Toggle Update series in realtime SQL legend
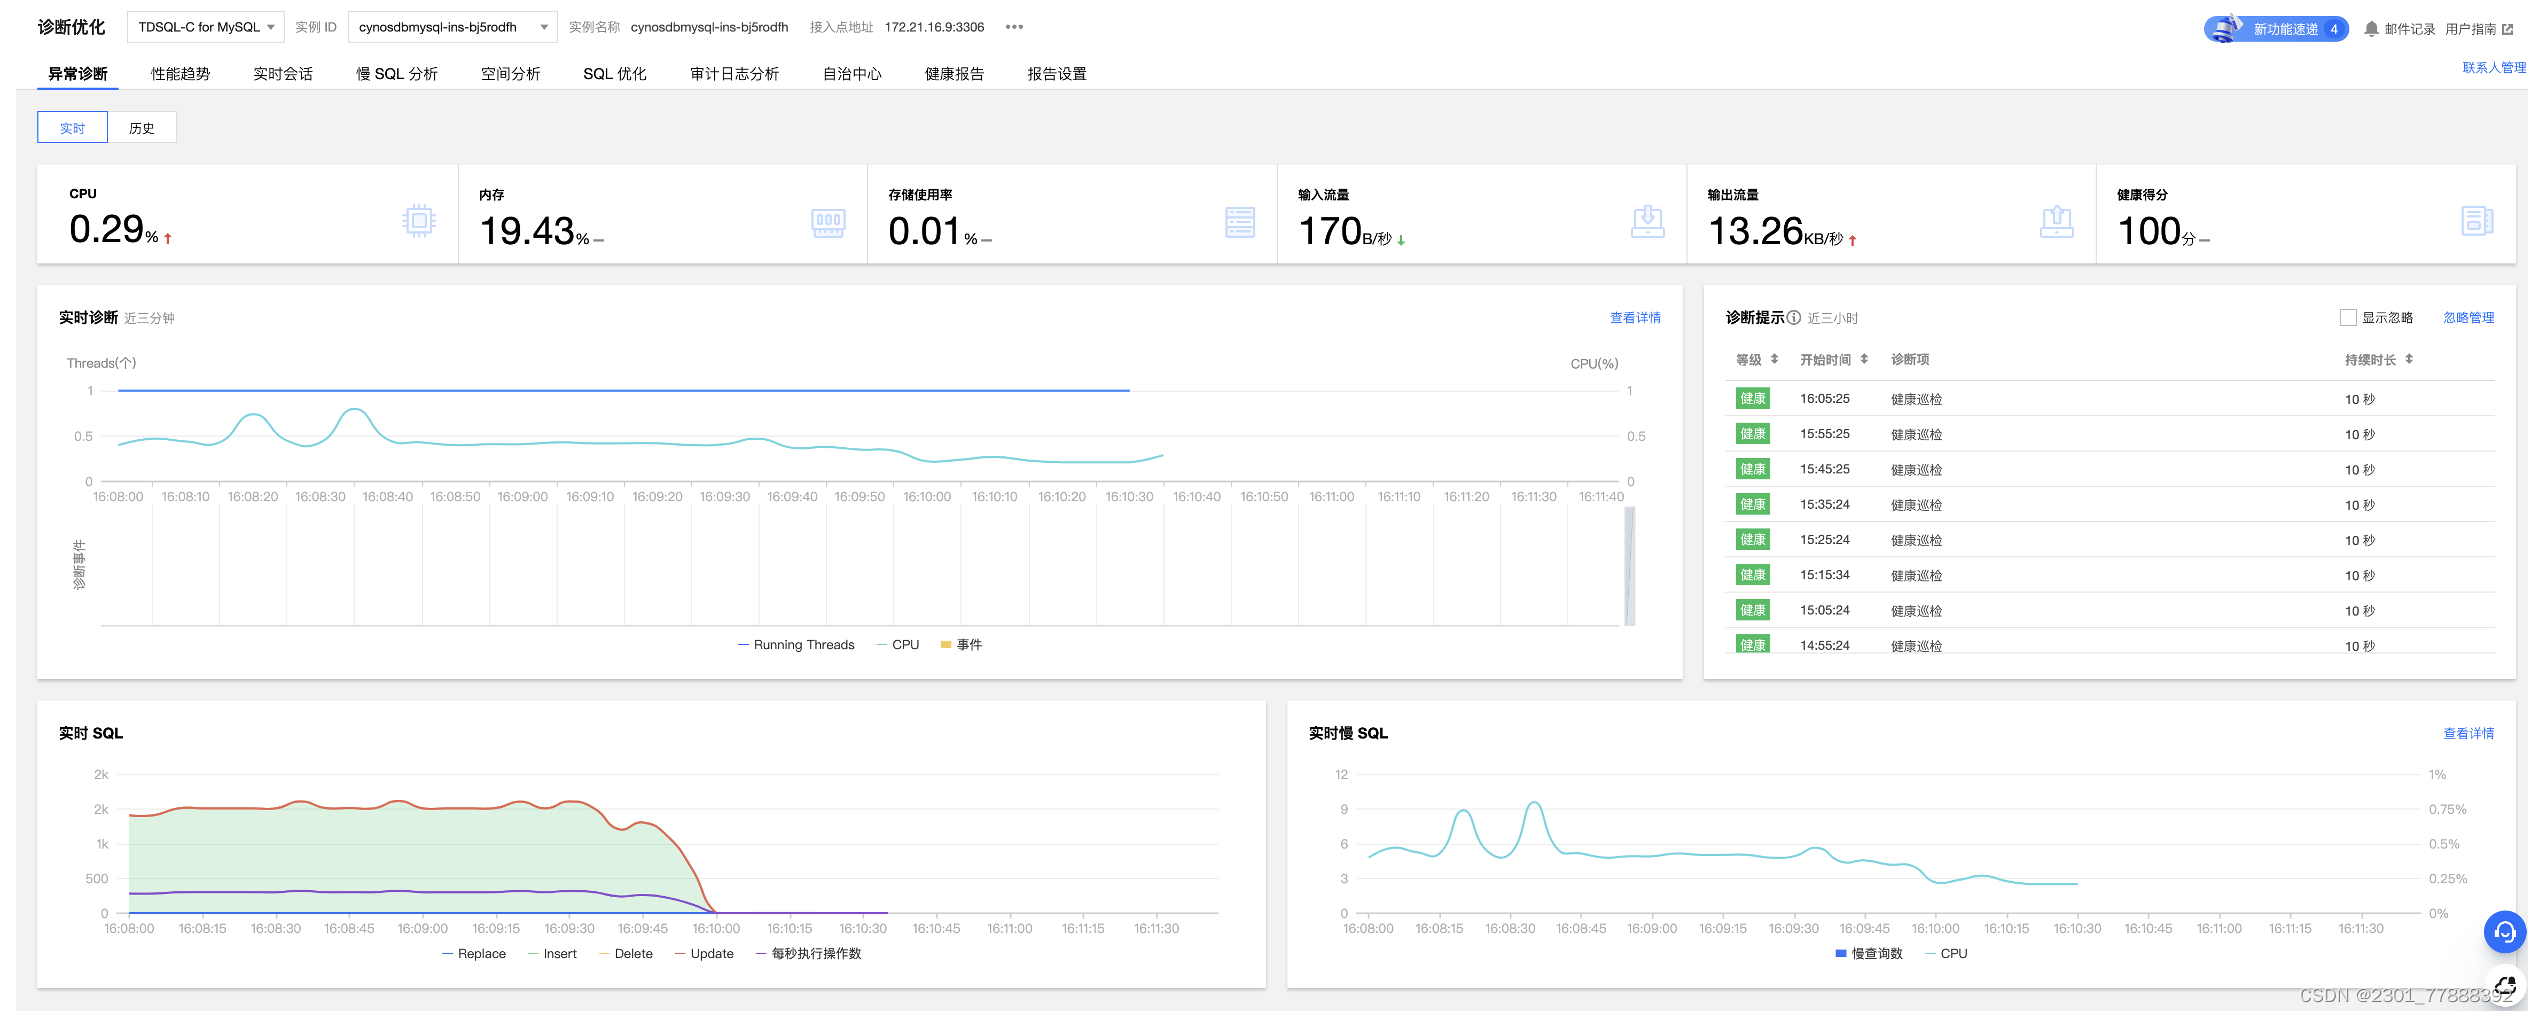This screenshot has width=2528, height=1014. coord(704,954)
